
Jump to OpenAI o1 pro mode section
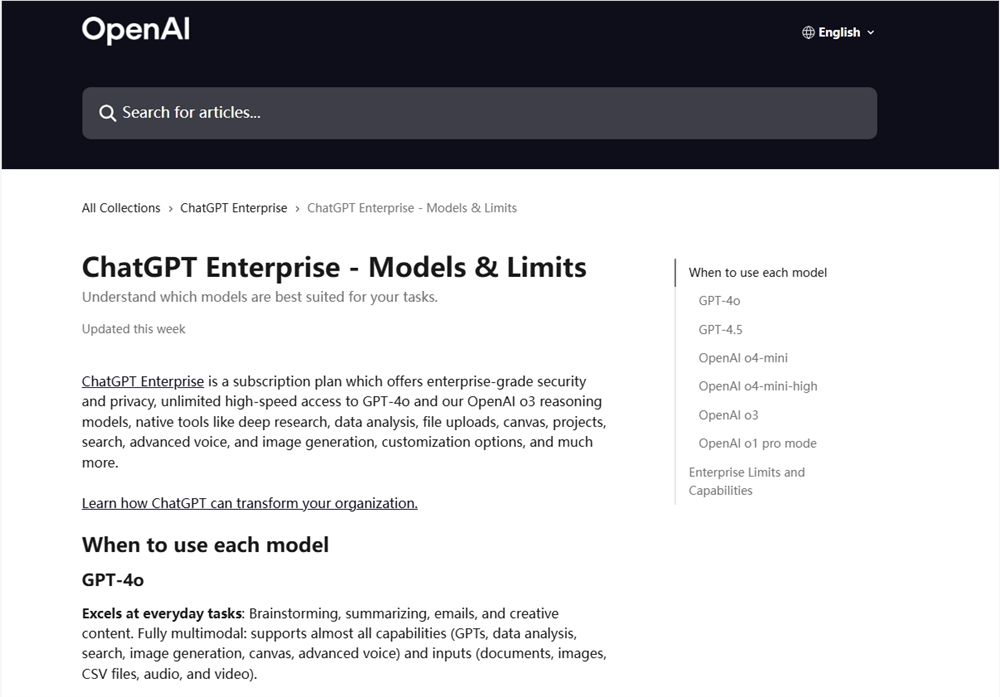tap(757, 443)
